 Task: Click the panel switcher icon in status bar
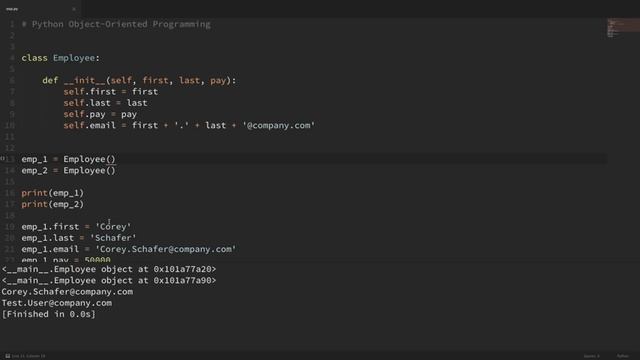tap(7, 356)
